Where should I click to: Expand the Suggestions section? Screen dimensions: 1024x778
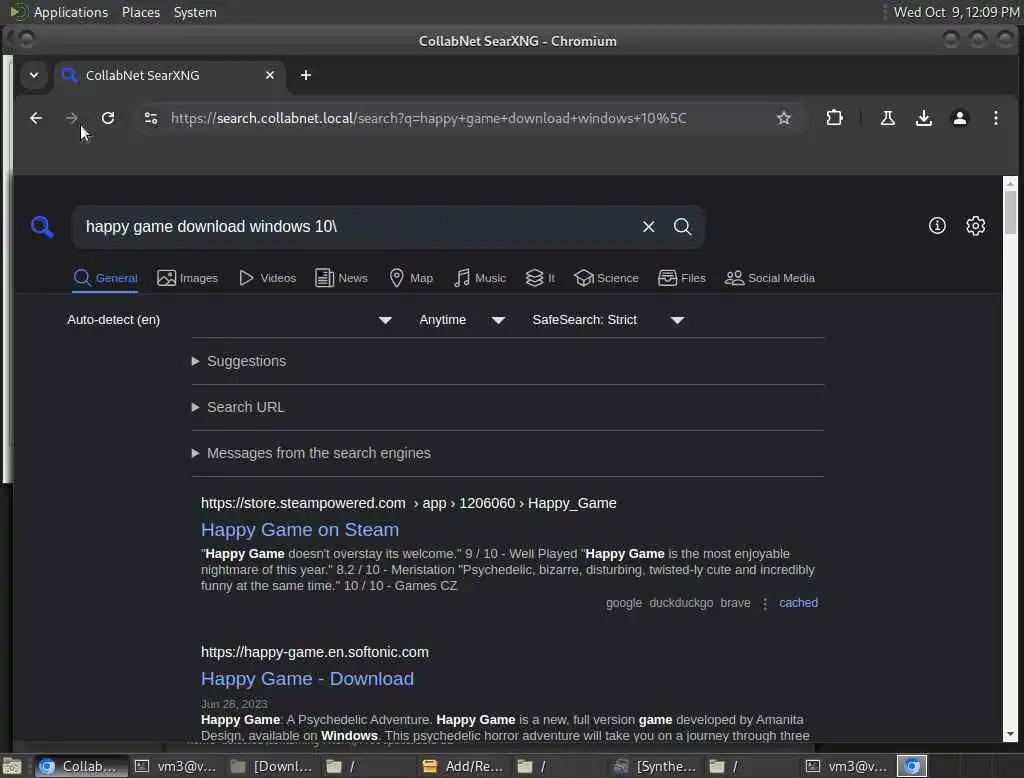pyautogui.click(x=239, y=361)
